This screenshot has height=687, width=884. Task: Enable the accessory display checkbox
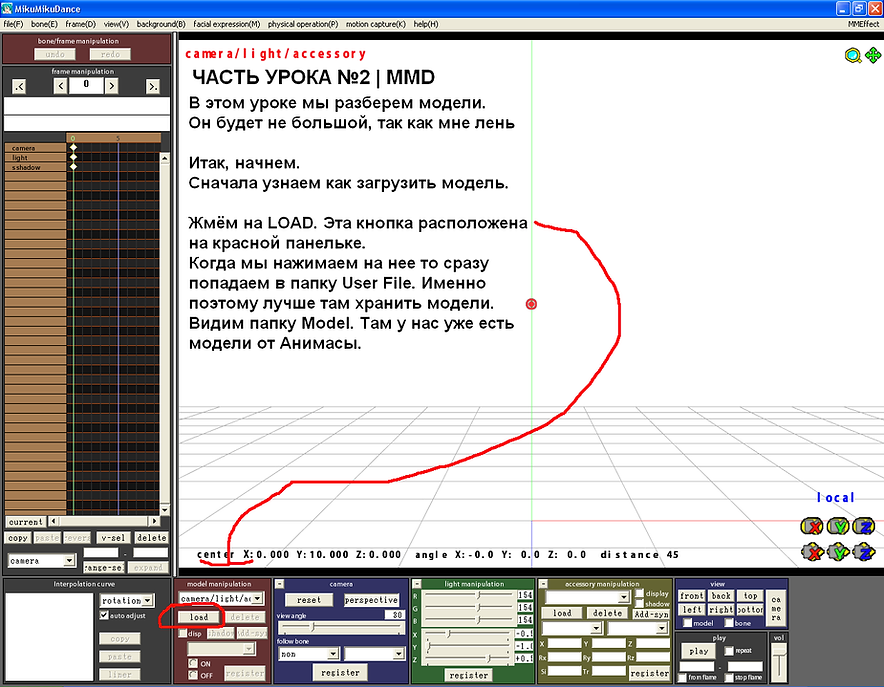[639, 593]
